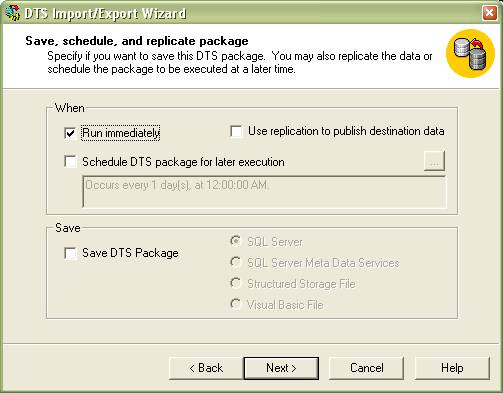503x393 pixels.
Task: Click the Run immediately label text
Action: 121,133
